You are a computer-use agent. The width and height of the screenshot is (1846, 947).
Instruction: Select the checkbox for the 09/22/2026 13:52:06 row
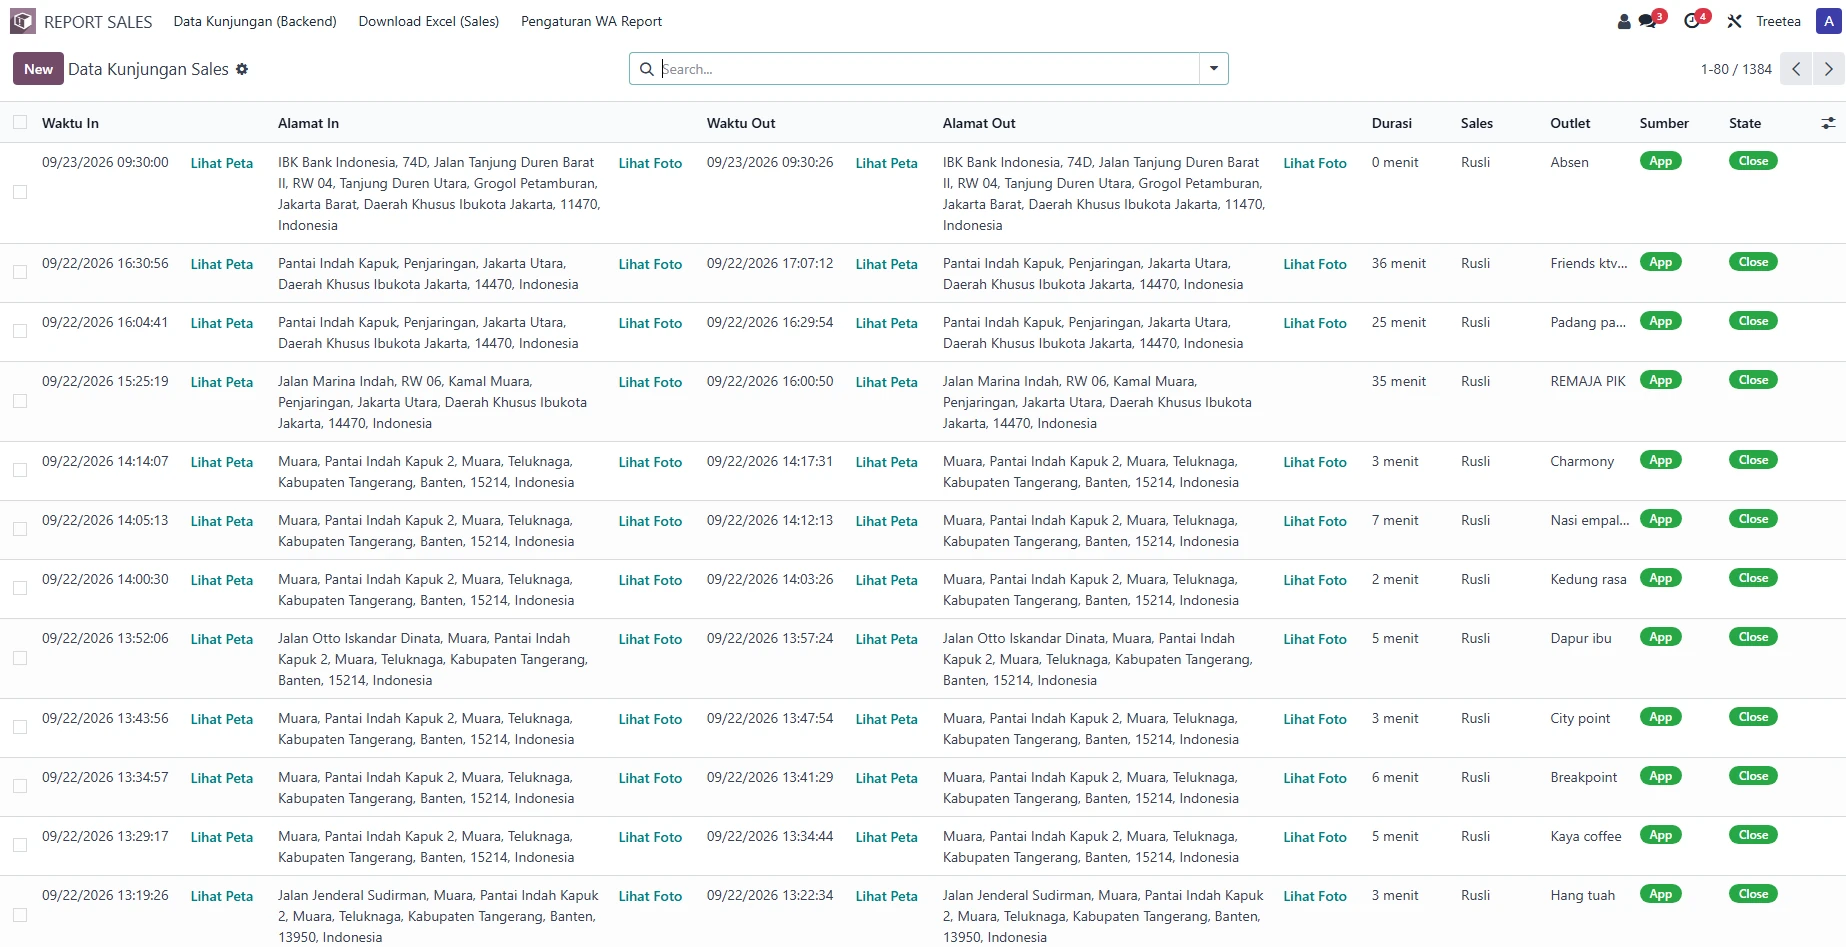pos(20,658)
